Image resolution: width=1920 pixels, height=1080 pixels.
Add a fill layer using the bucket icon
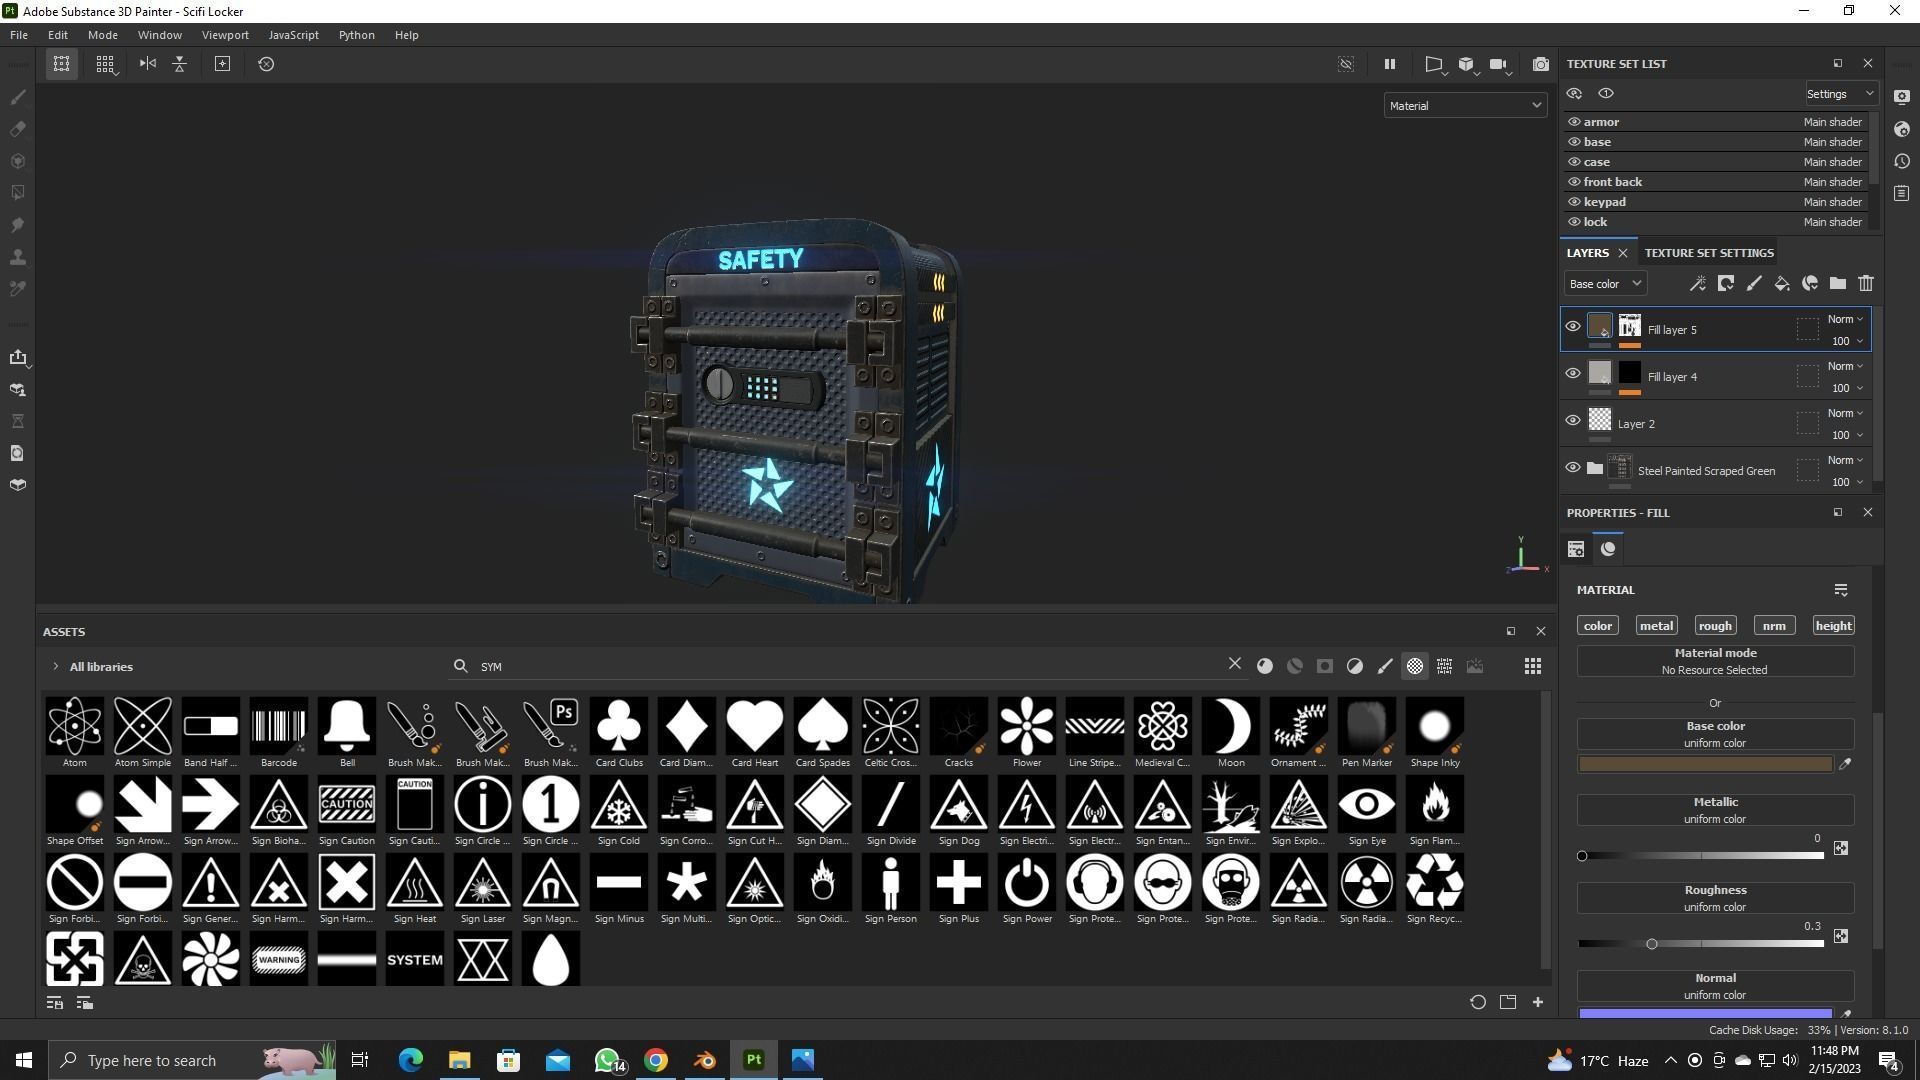point(1782,284)
